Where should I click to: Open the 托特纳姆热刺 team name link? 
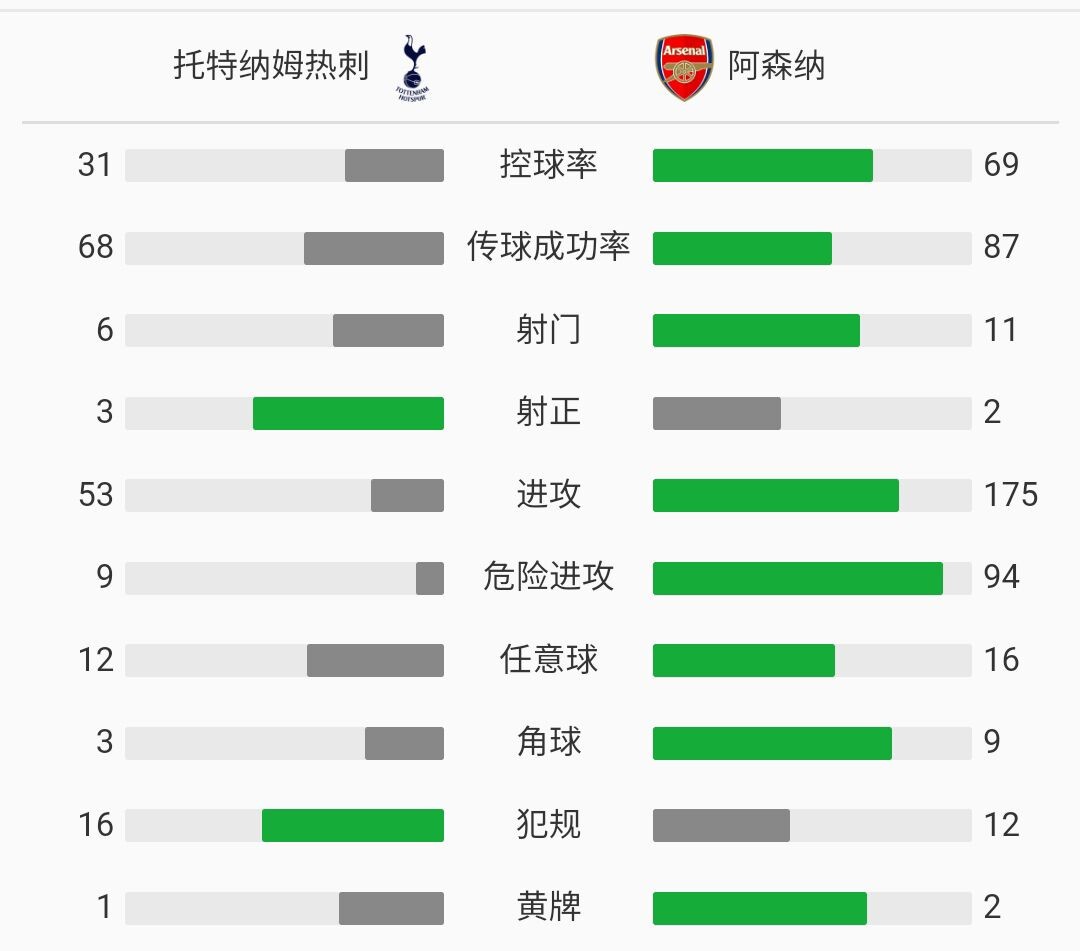click(271, 65)
